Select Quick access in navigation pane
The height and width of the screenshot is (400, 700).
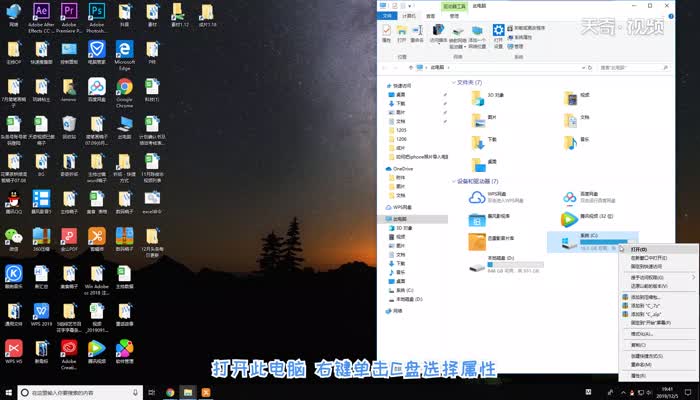coord(399,86)
